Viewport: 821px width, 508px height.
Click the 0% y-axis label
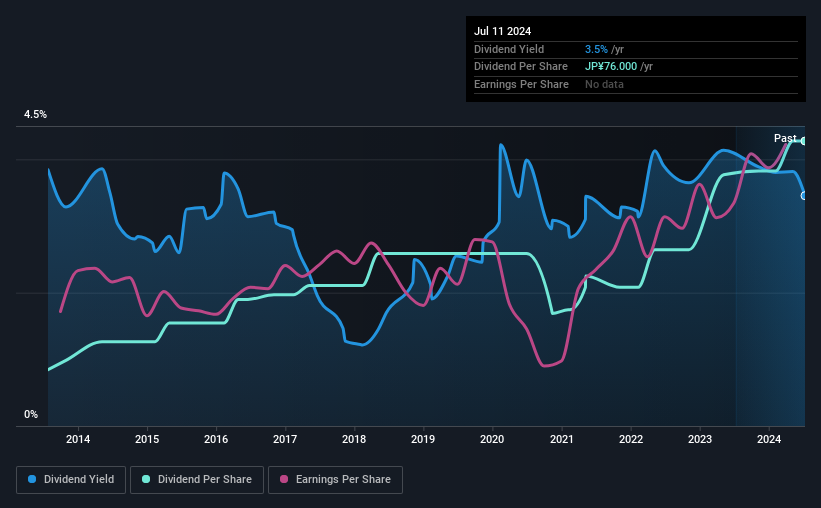click(x=31, y=414)
